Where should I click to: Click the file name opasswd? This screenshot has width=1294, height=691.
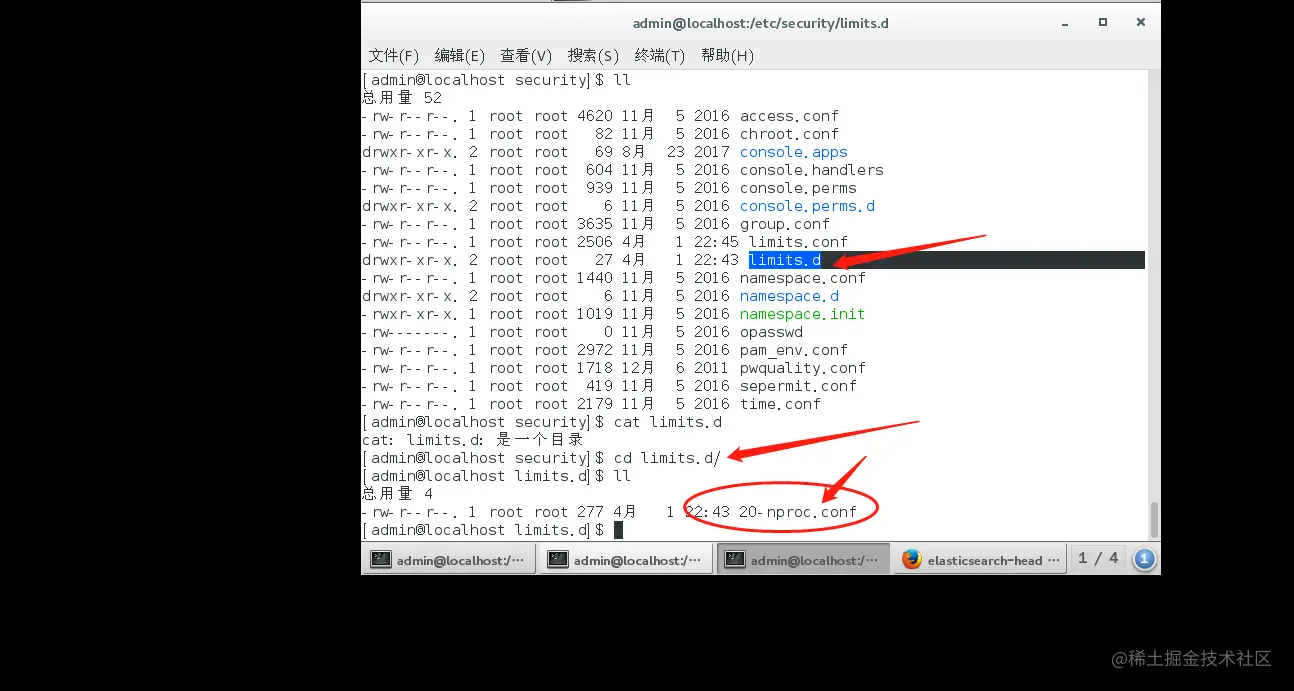(x=771, y=332)
